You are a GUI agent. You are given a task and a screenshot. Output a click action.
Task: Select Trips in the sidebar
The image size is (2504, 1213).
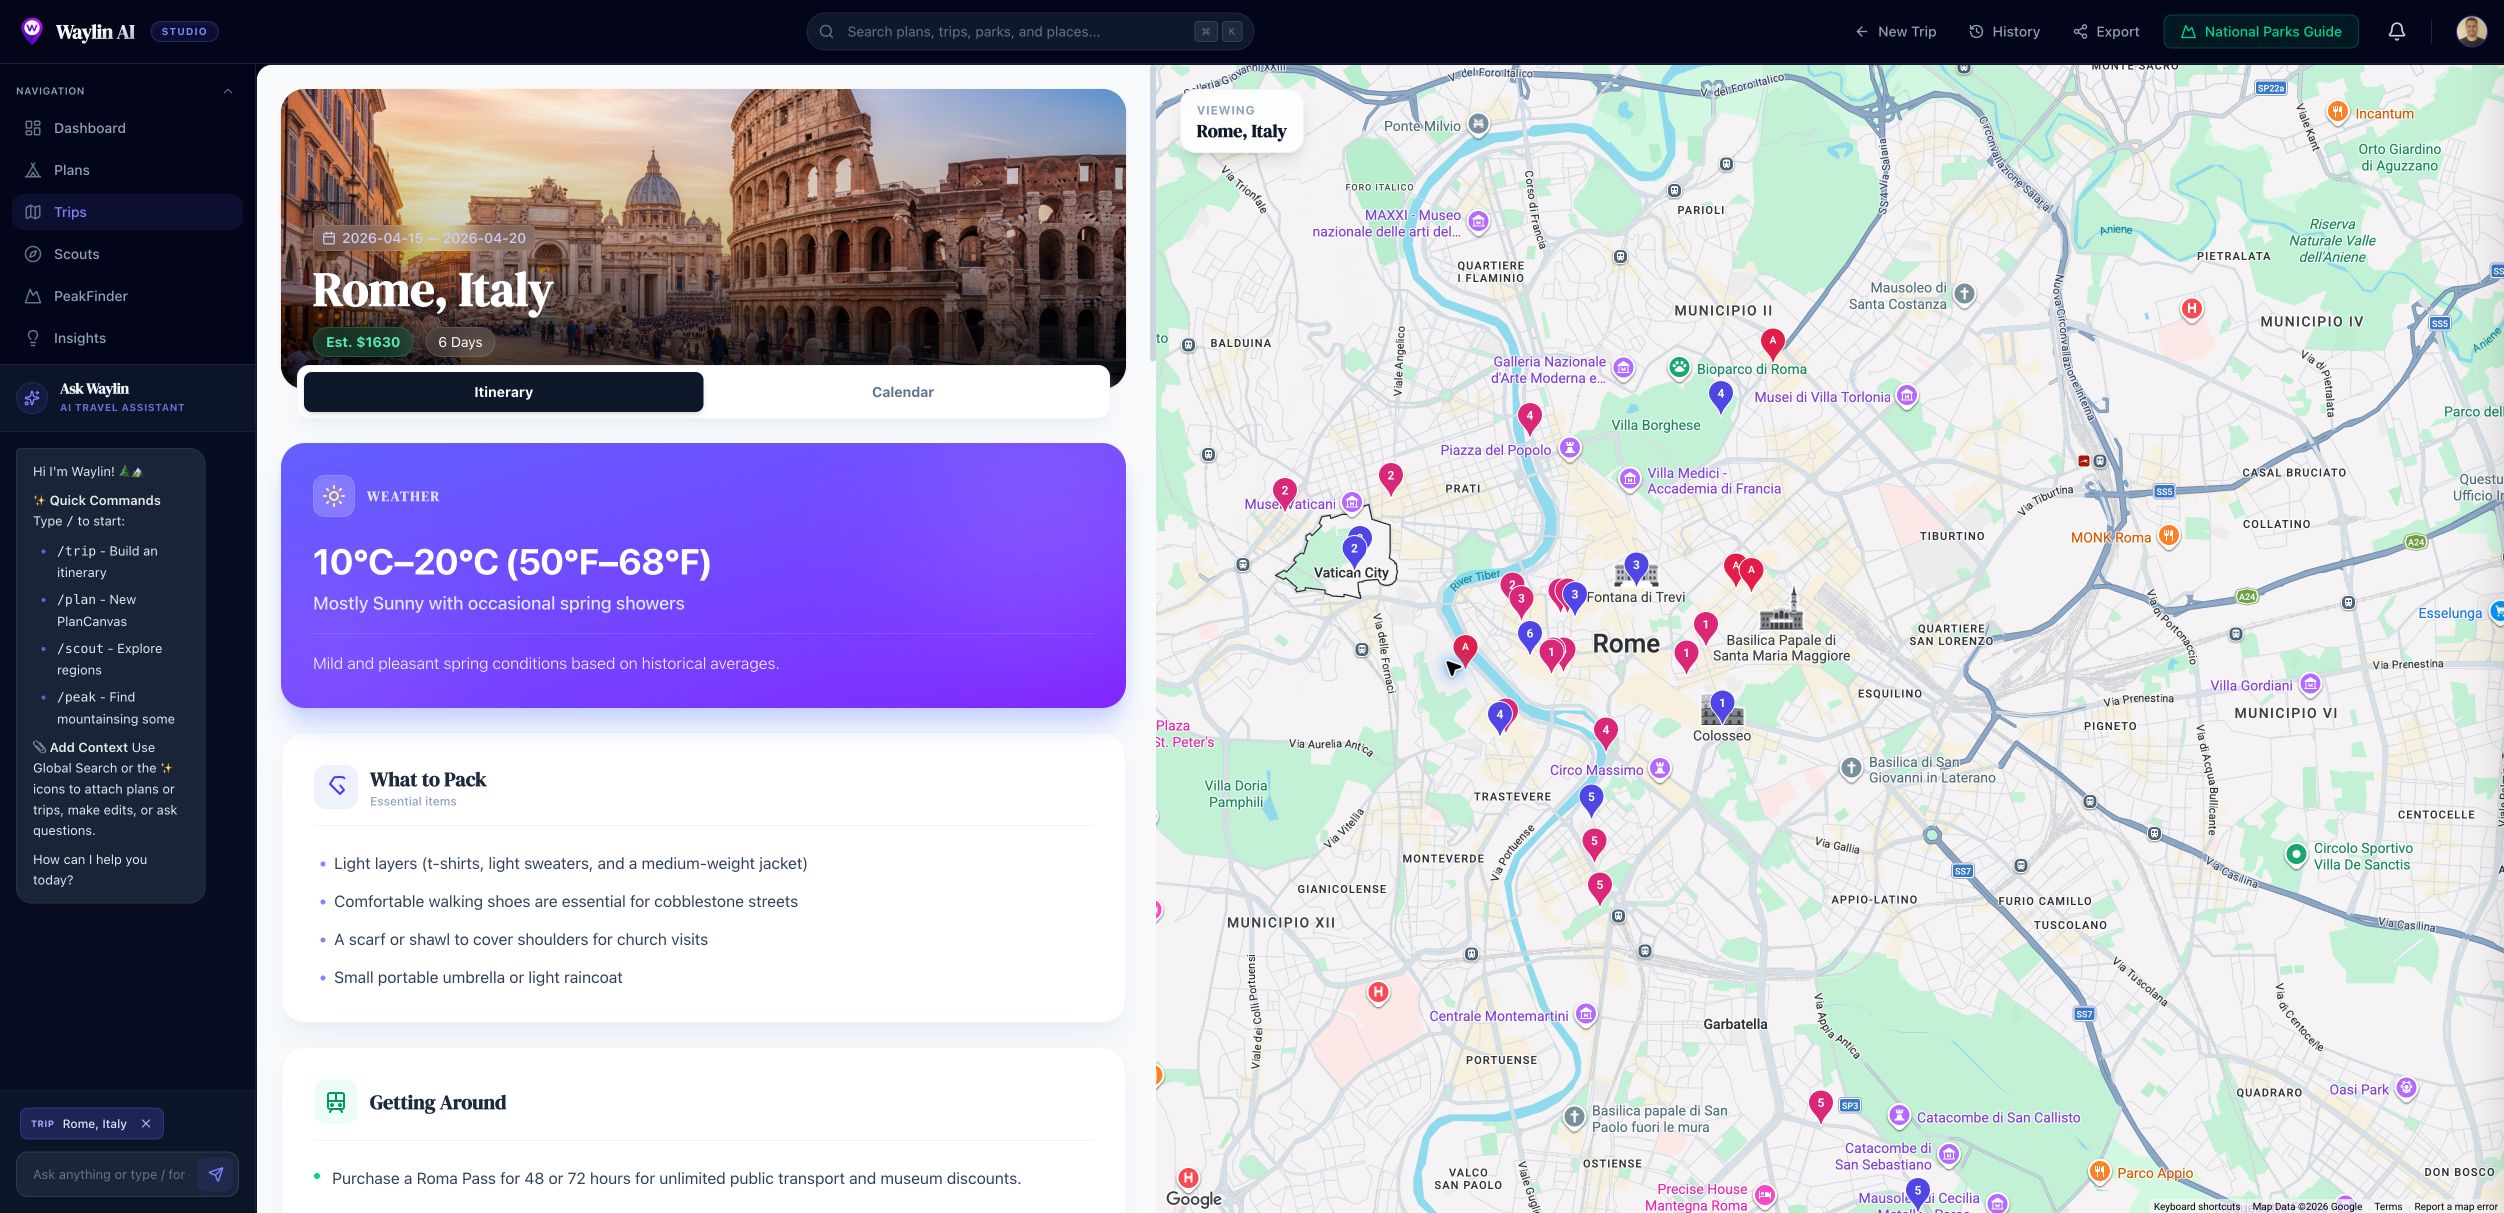127,212
